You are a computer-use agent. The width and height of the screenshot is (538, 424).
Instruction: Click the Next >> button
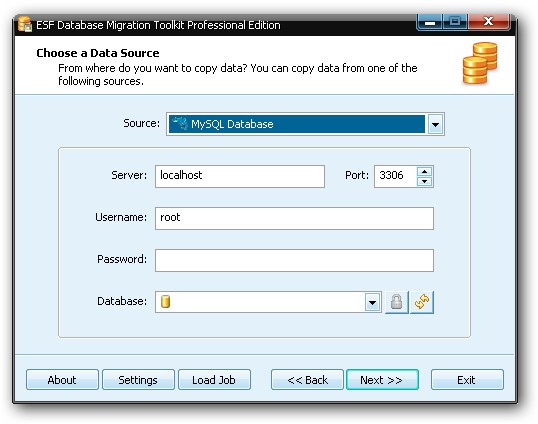pyautogui.click(x=382, y=380)
